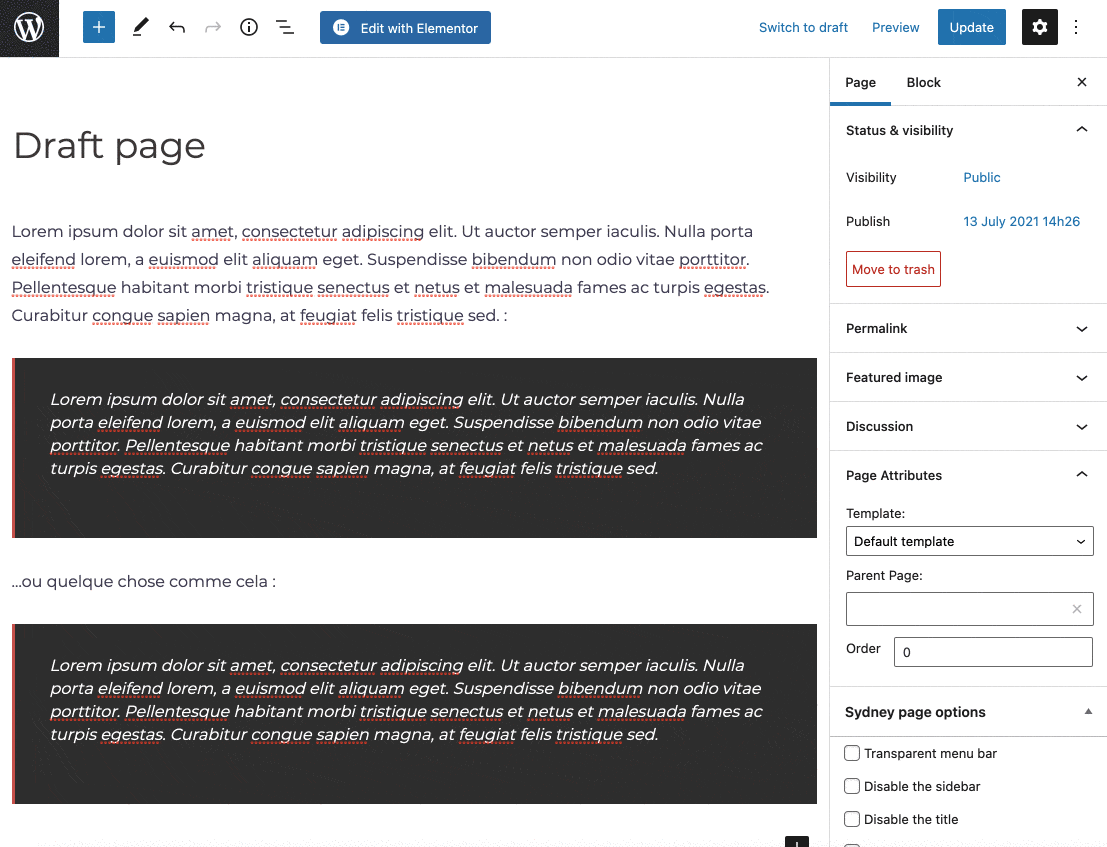Screen dimensions: 1107x847
Task: Open the List View outline icon
Action: coord(285,27)
